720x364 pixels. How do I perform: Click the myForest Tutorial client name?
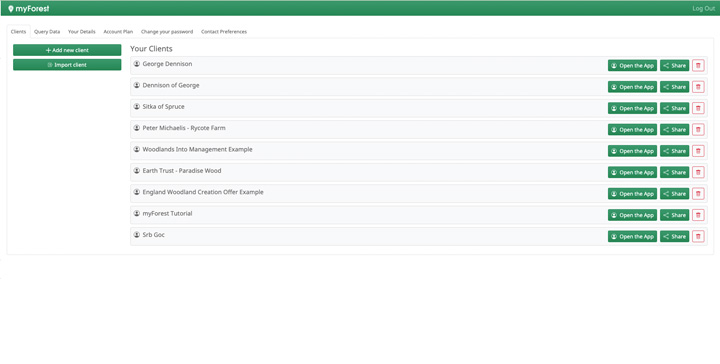[167, 213]
